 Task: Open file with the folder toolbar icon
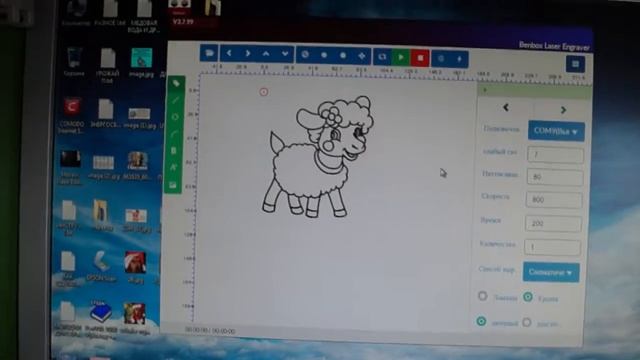209,53
